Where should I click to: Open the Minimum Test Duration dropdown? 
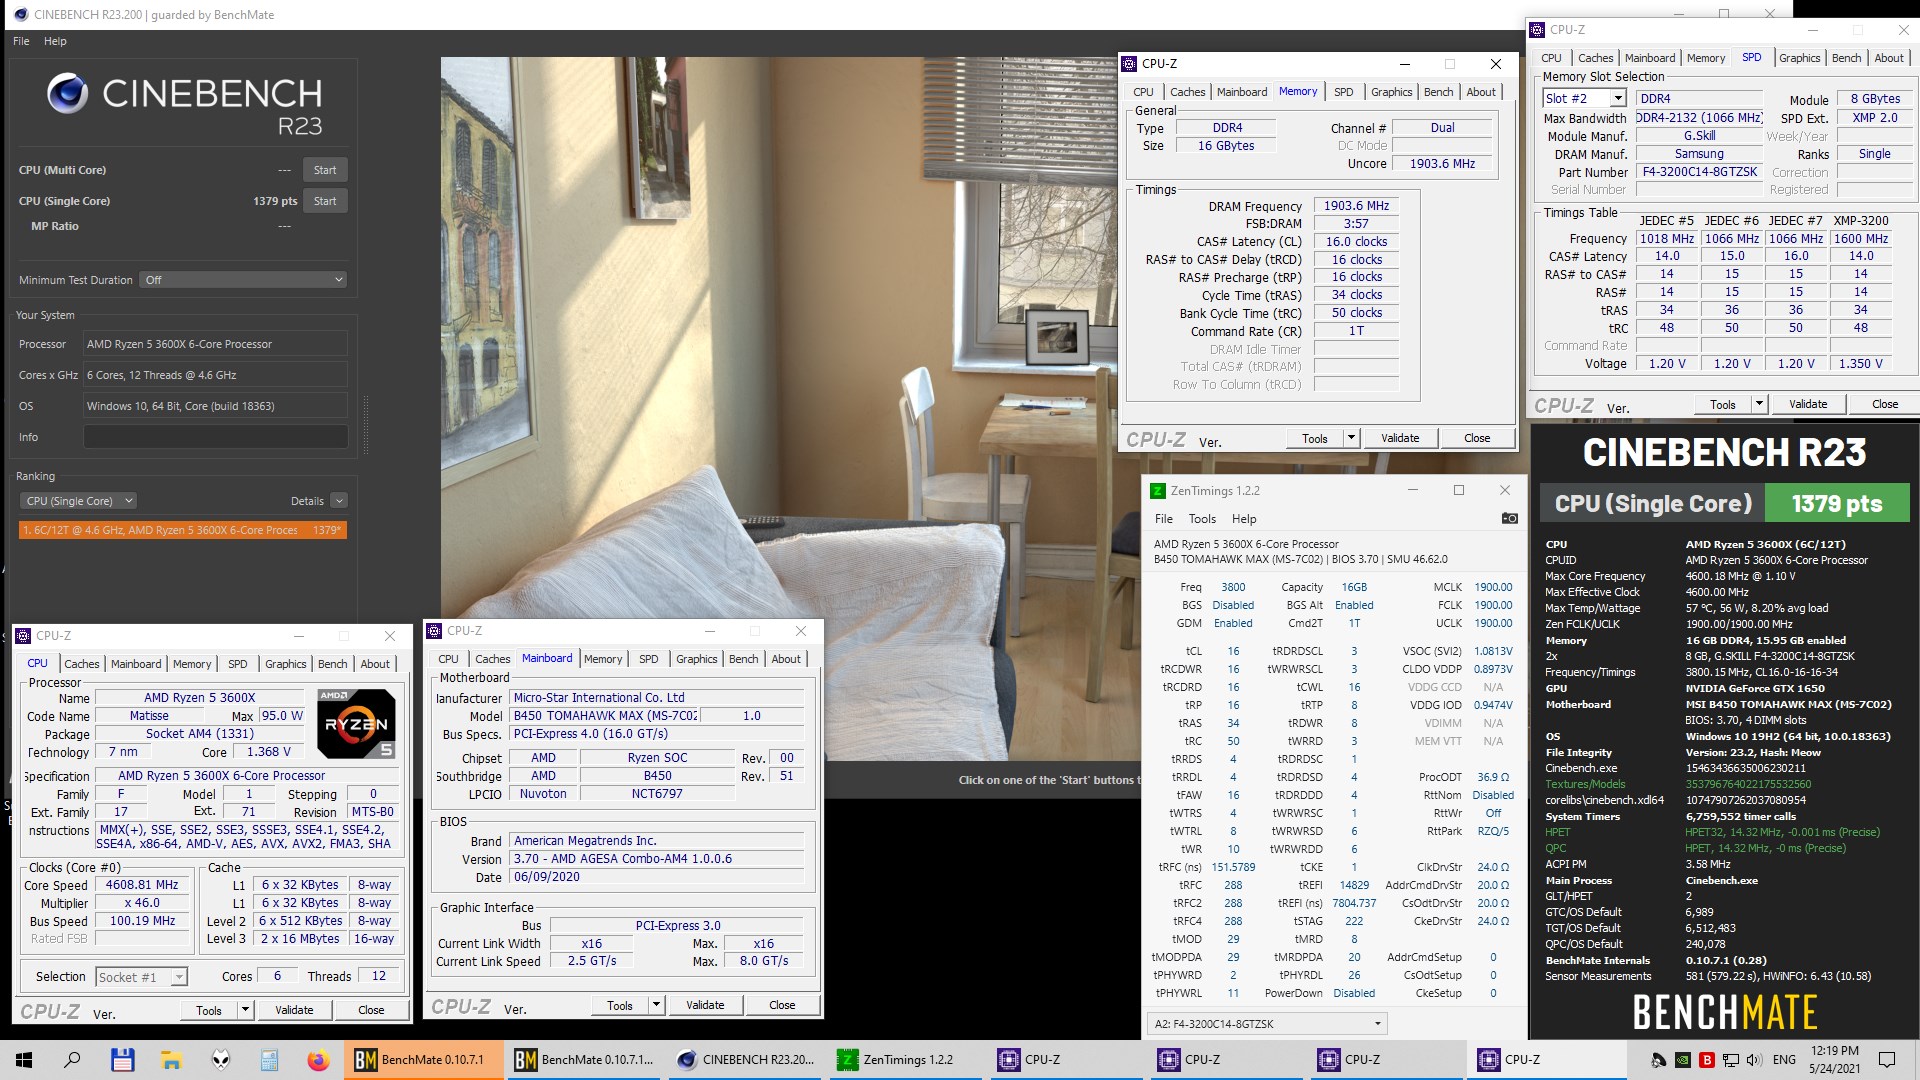pyautogui.click(x=243, y=279)
